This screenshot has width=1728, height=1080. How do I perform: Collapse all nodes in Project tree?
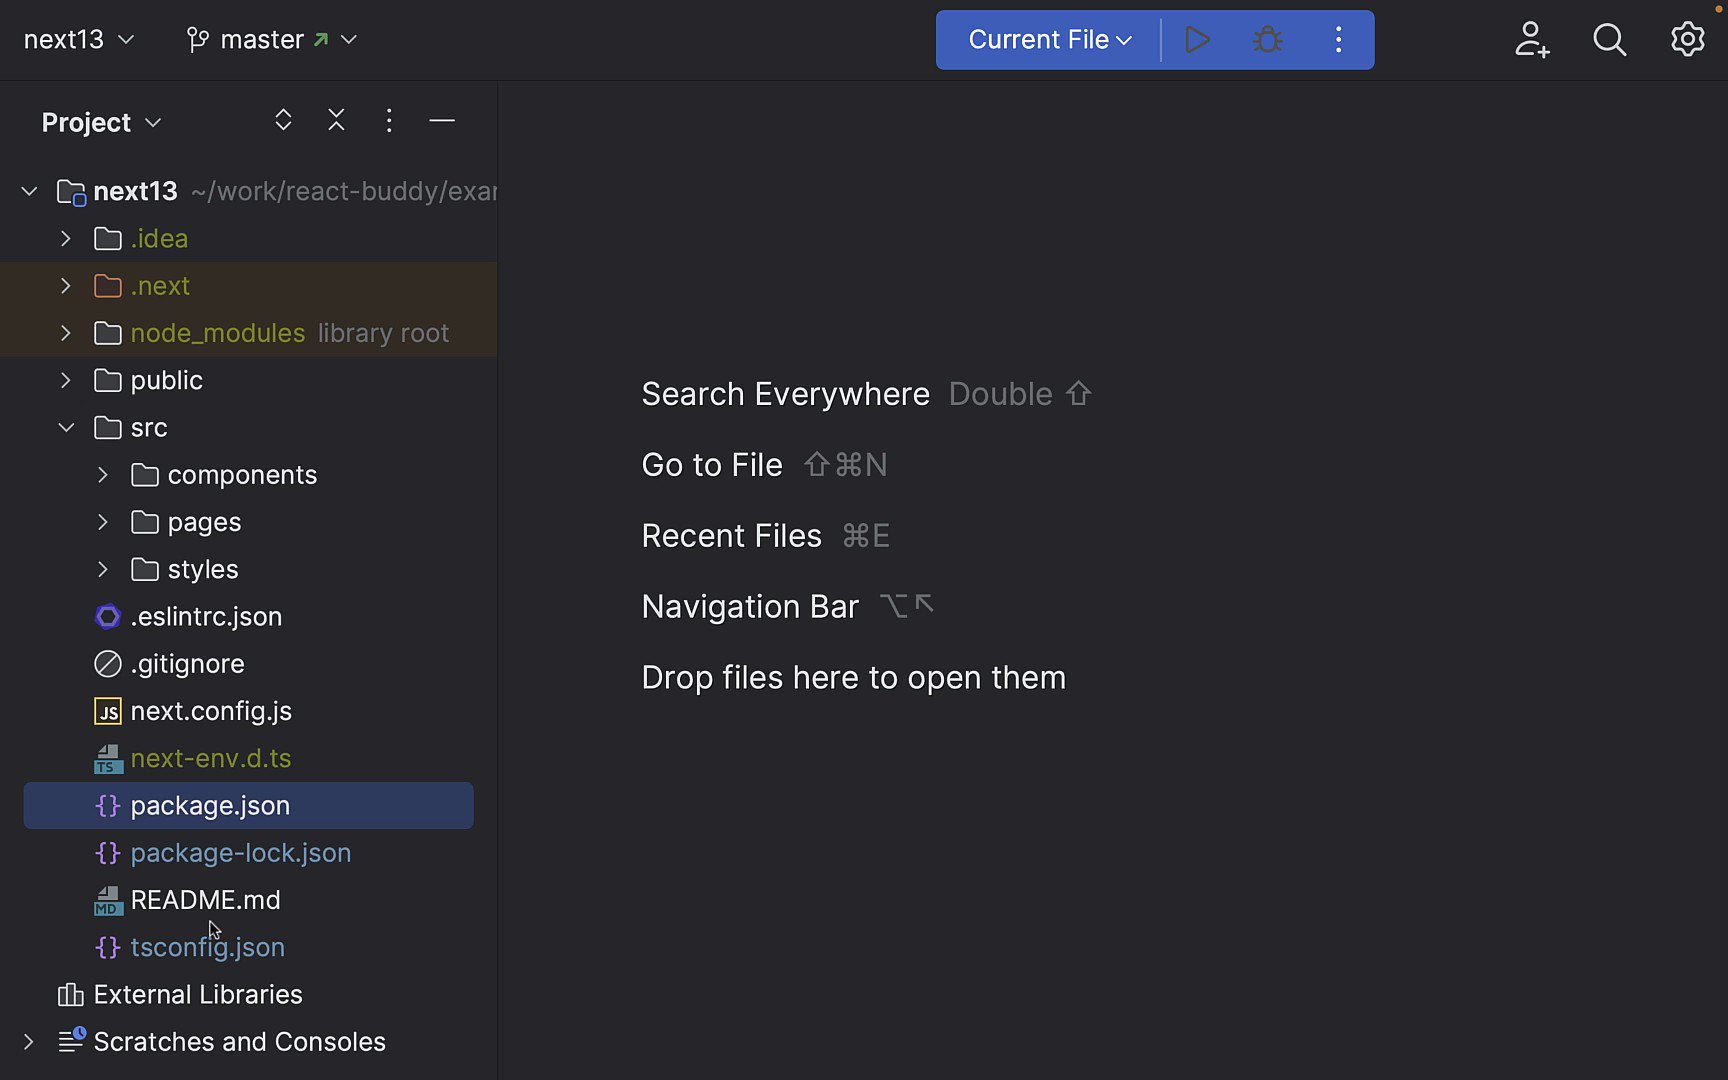tap(336, 120)
